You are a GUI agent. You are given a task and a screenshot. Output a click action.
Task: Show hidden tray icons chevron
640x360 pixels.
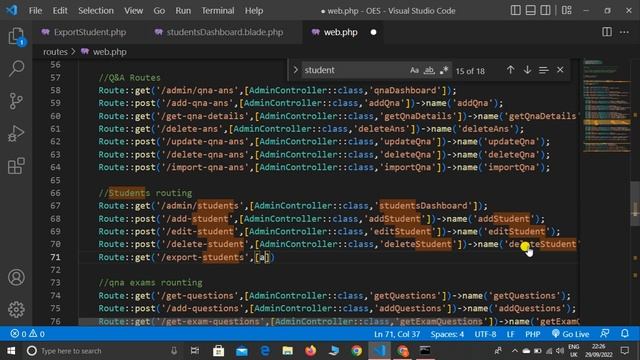tap(514, 351)
